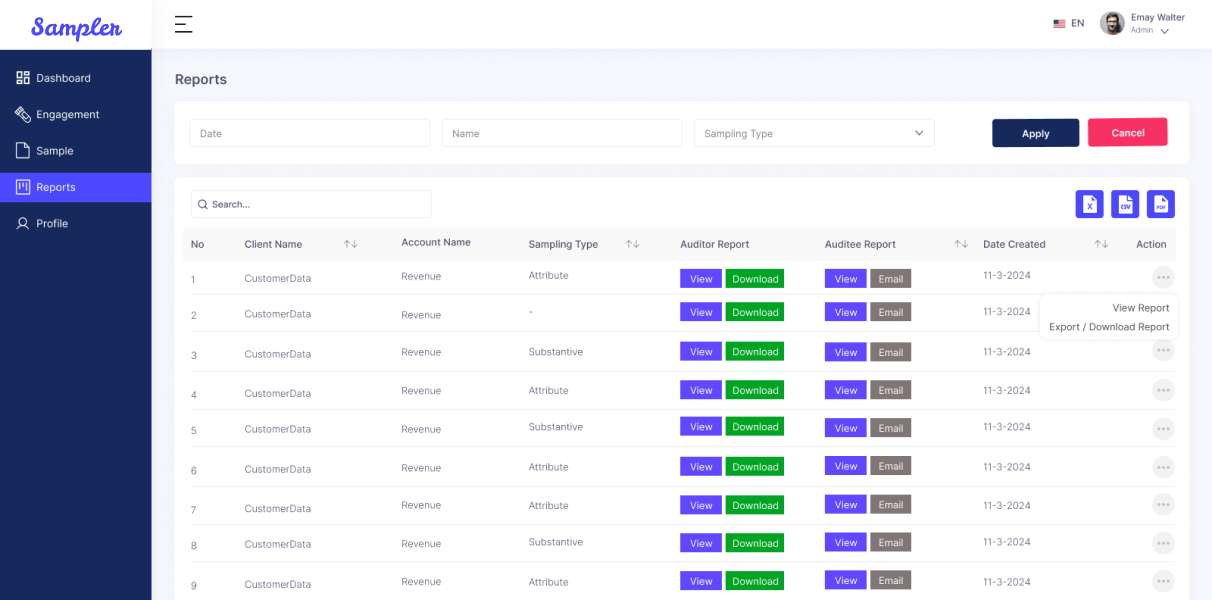This screenshot has width=1212, height=600.
Task: Click the red Cancel button
Action: [1127, 133]
